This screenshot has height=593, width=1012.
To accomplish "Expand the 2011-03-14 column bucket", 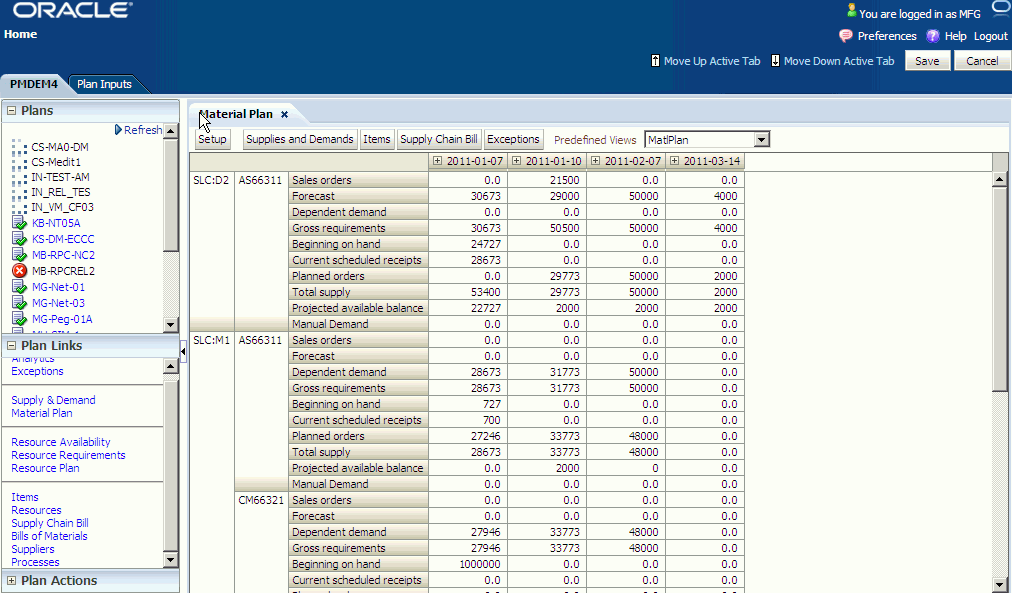I will click(674, 161).
